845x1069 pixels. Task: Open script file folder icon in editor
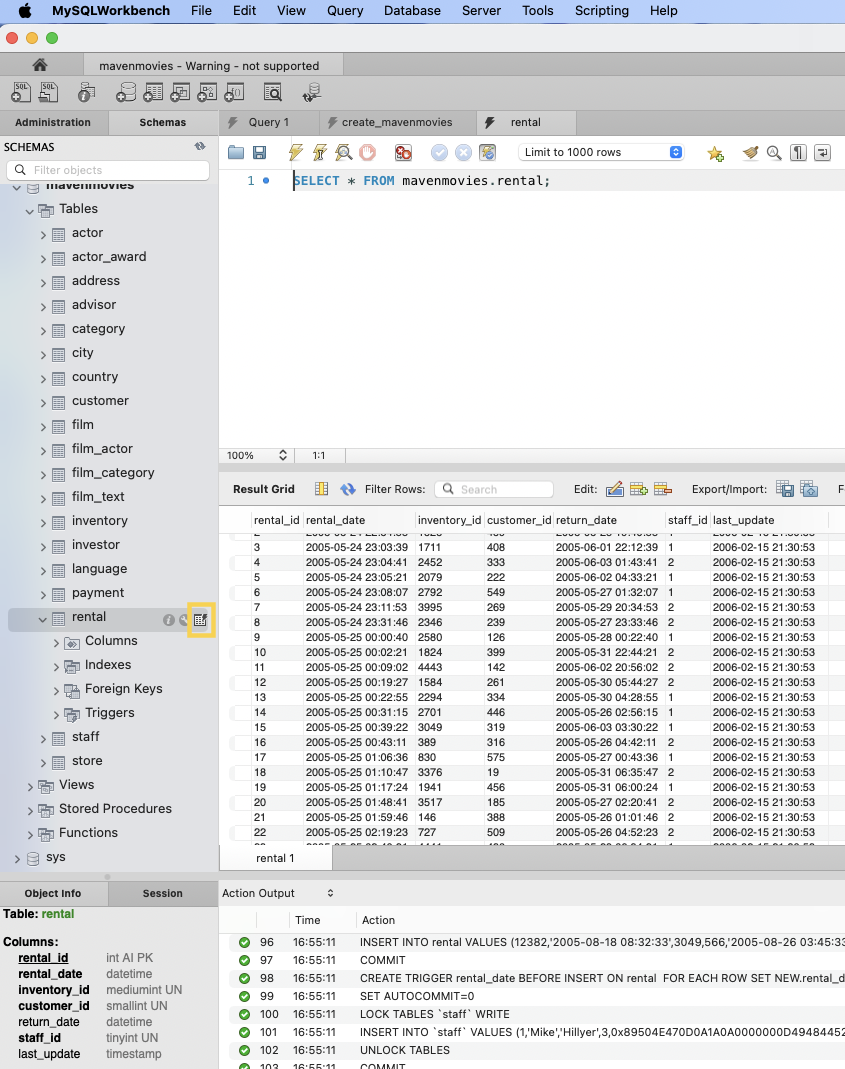(x=236, y=152)
